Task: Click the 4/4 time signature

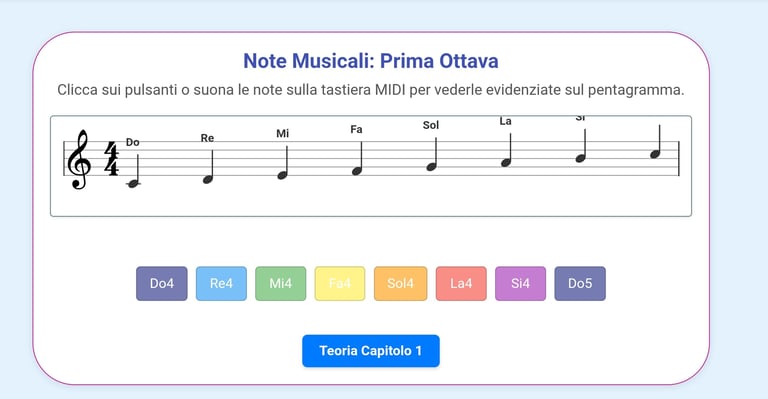Action: 112,159
